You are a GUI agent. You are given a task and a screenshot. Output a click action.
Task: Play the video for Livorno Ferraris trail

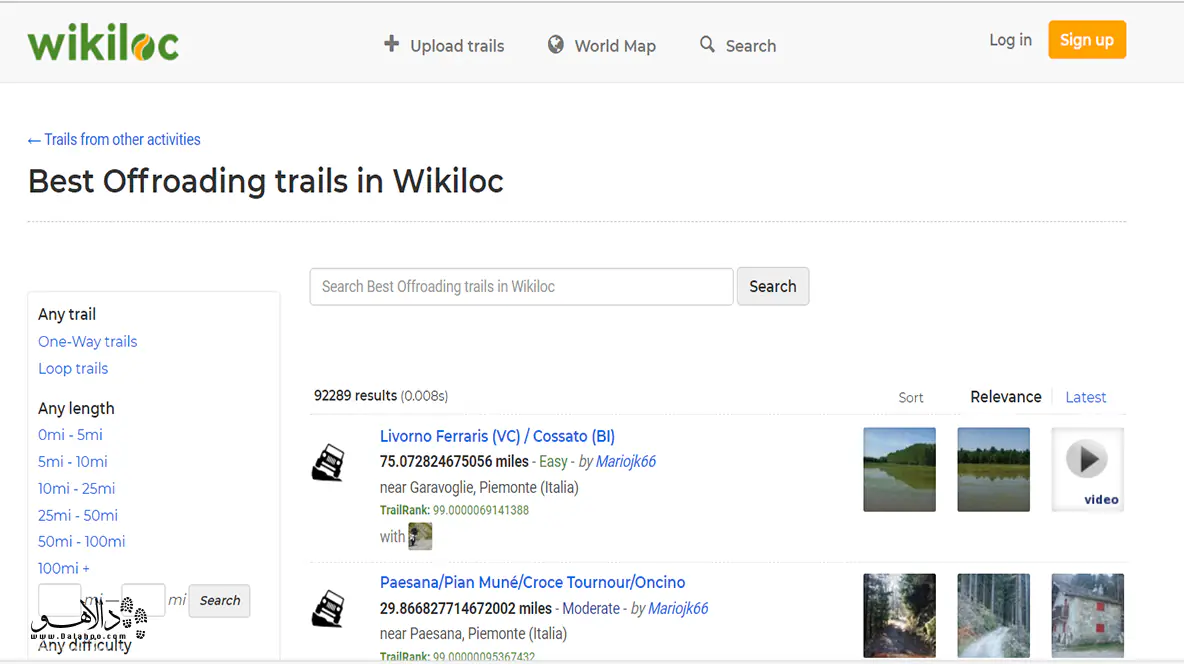(x=1087, y=469)
